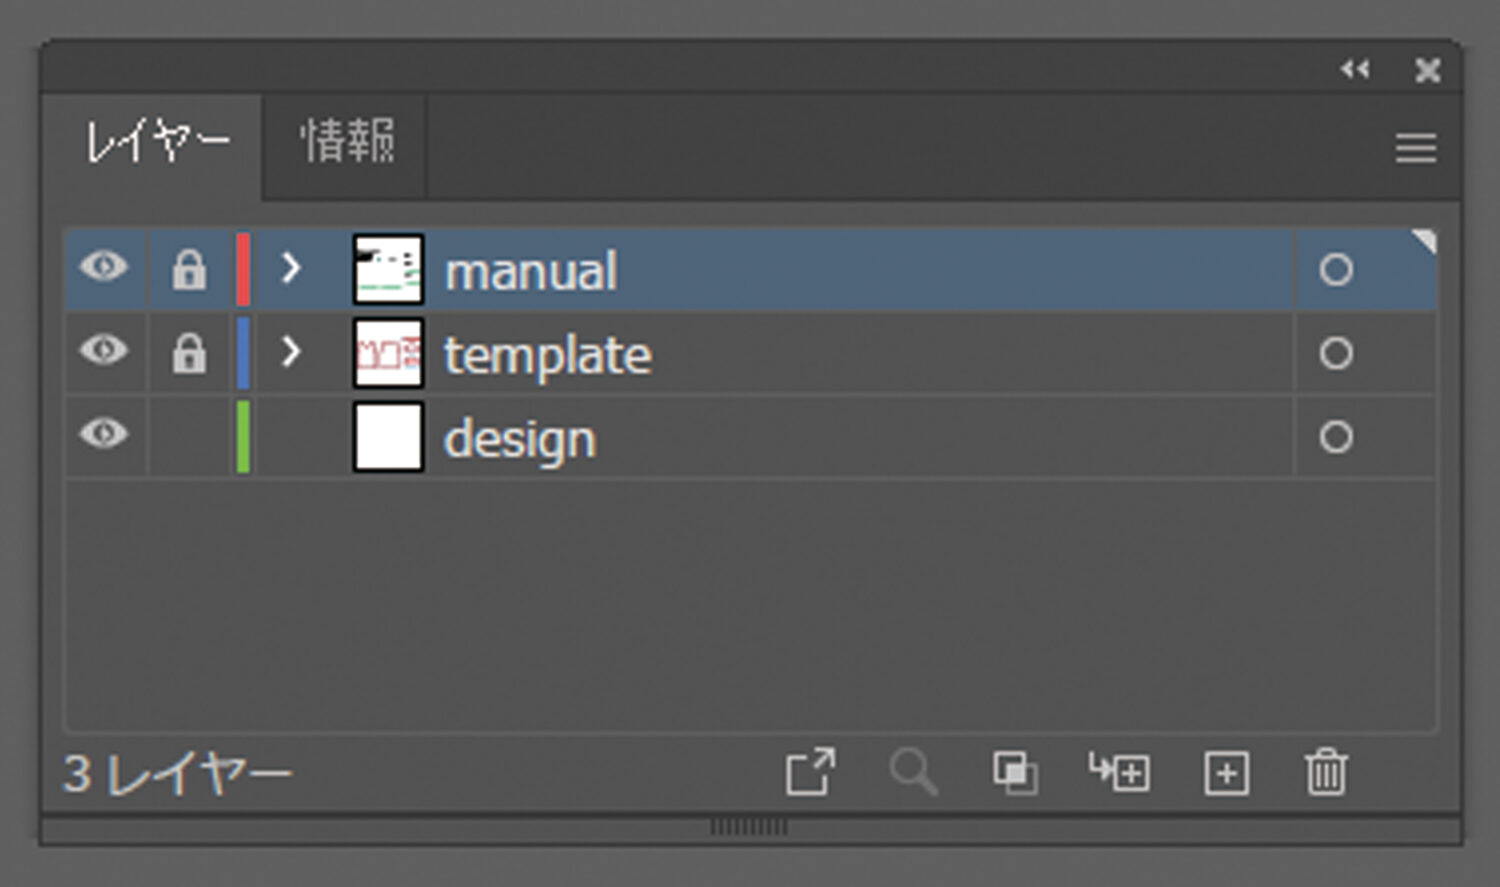This screenshot has width=1500, height=887.
Task: Click the Collect for Export icon
Action: pos(809,772)
